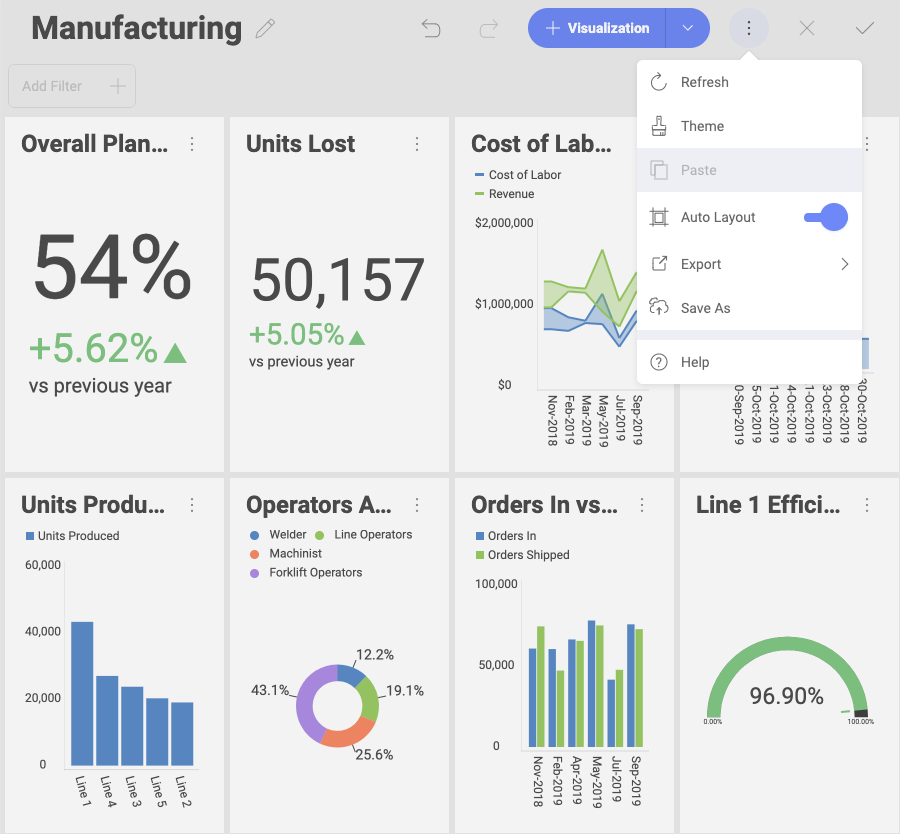
Task: Open Units Produced card options menu
Action: (192, 506)
